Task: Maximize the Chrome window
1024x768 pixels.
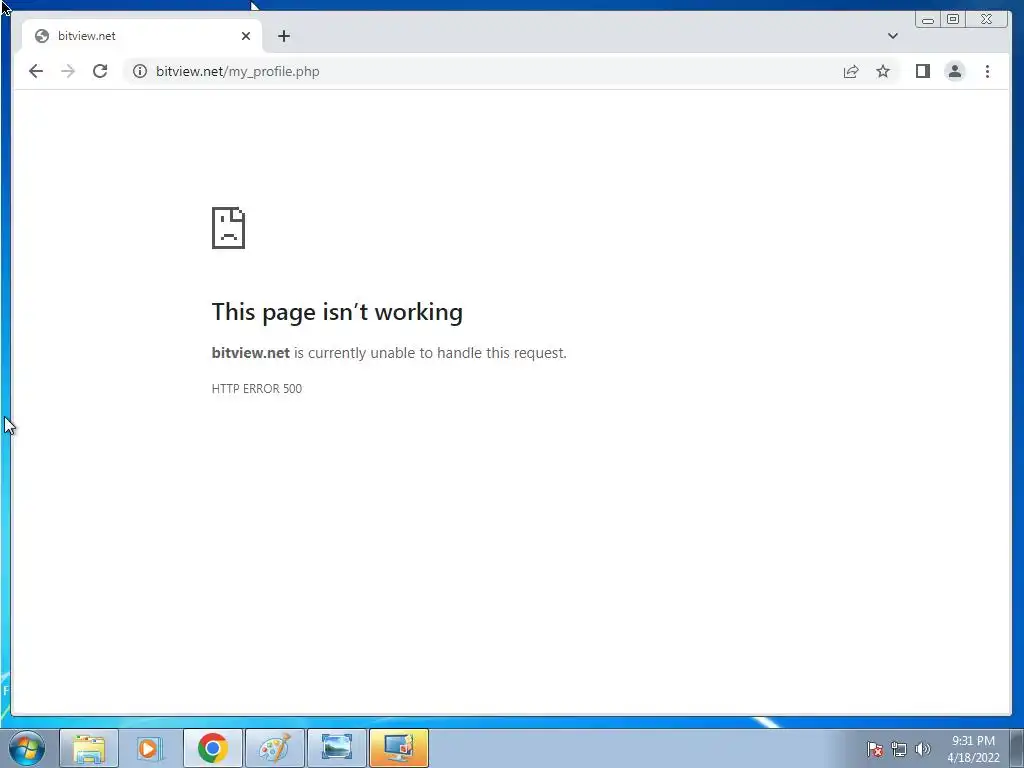Action: 953,20
